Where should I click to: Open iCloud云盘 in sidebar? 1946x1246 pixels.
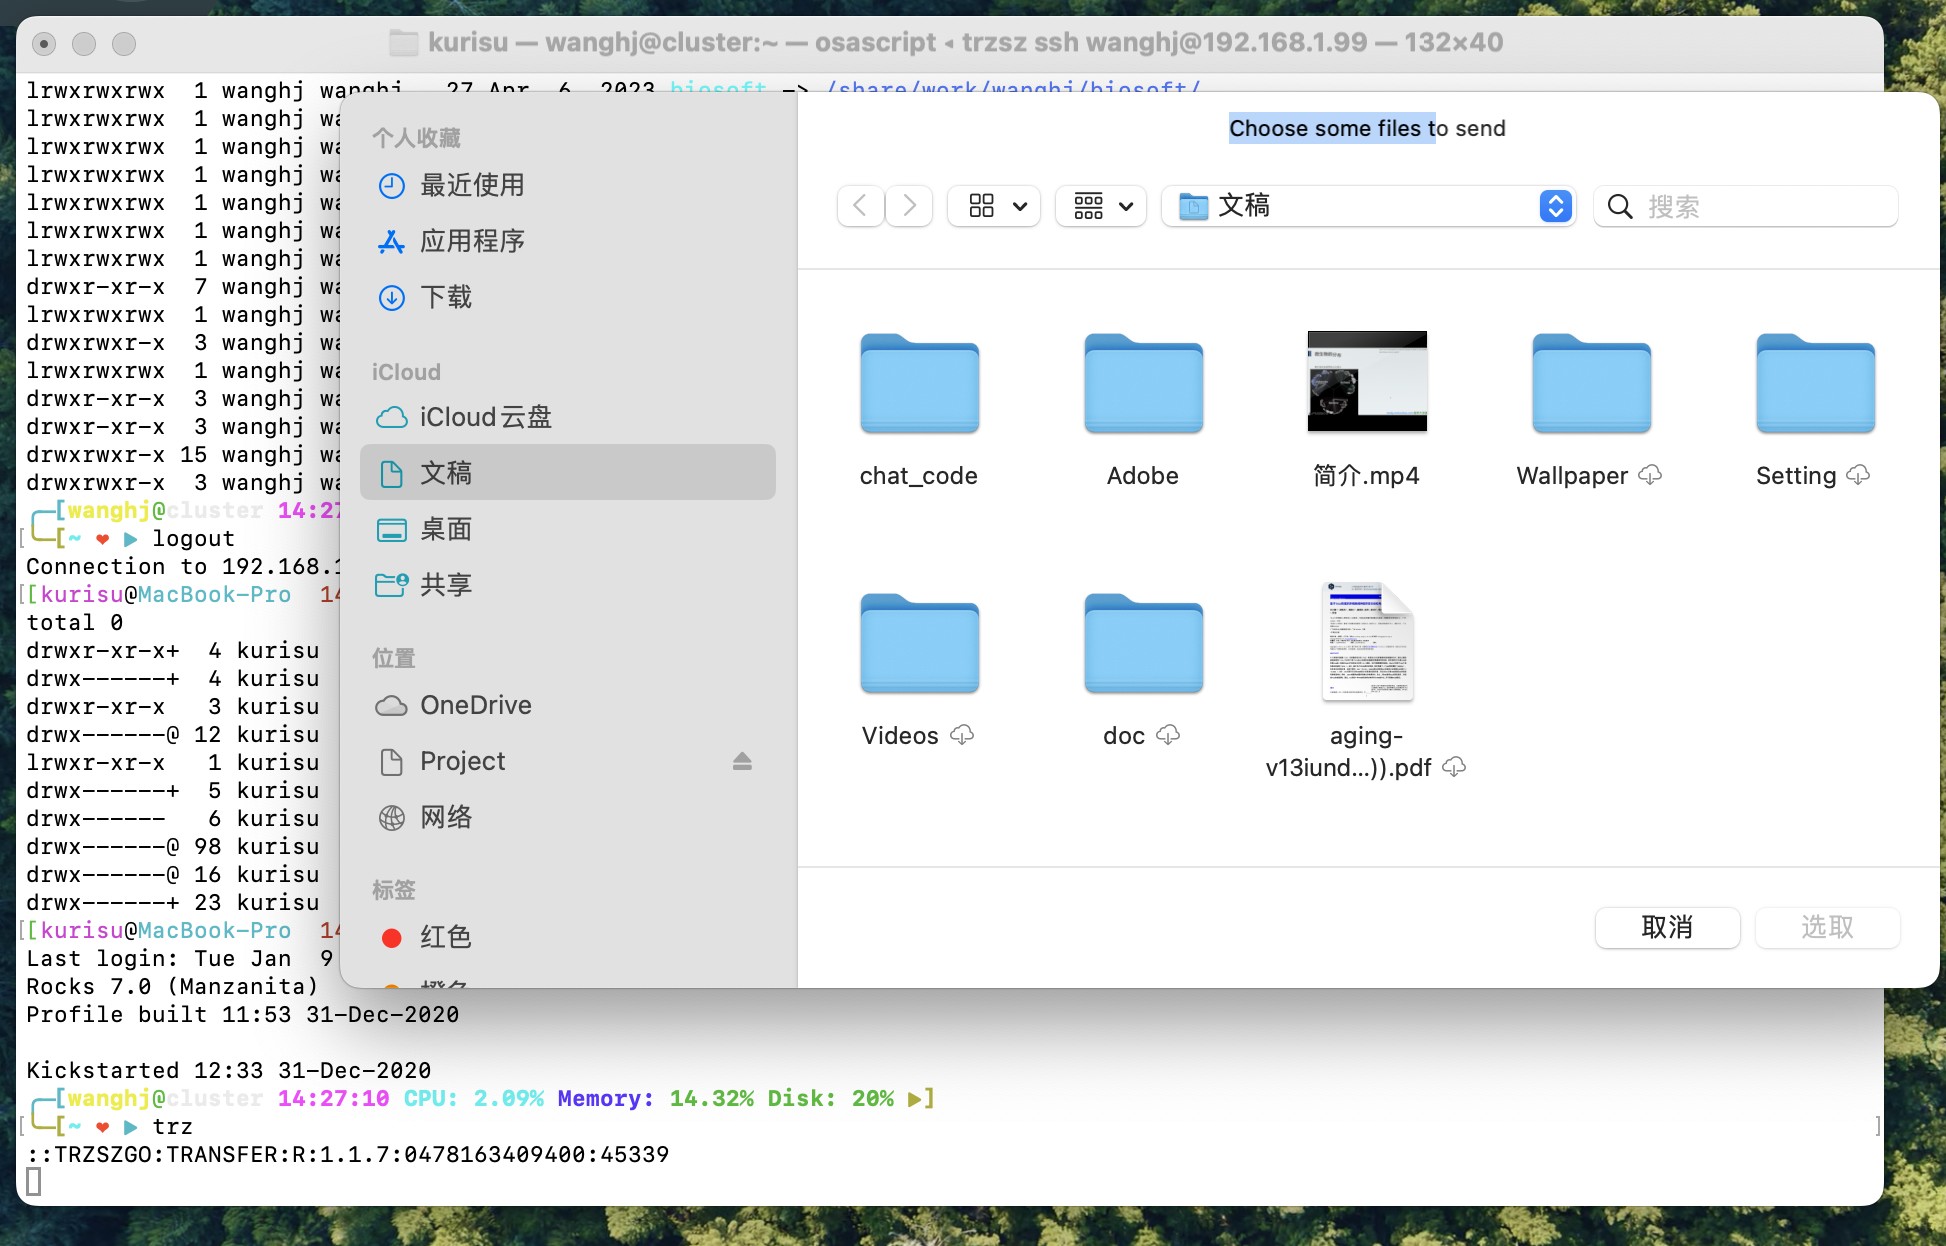[x=567, y=417]
